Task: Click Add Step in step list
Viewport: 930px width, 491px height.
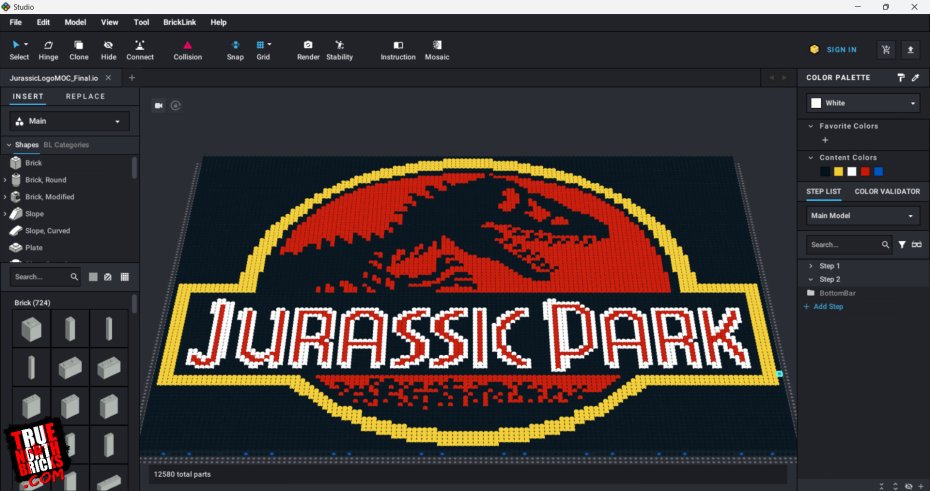Action: click(823, 307)
